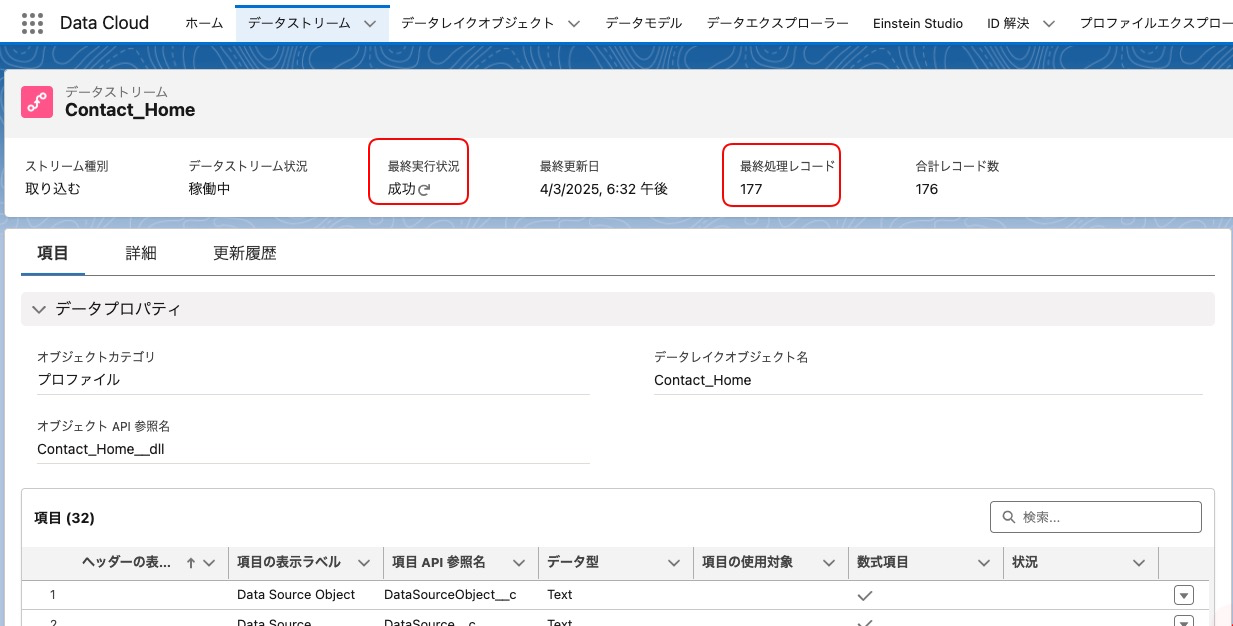Click the Contact_Home page title
The width and height of the screenshot is (1233, 626).
[130, 110]
